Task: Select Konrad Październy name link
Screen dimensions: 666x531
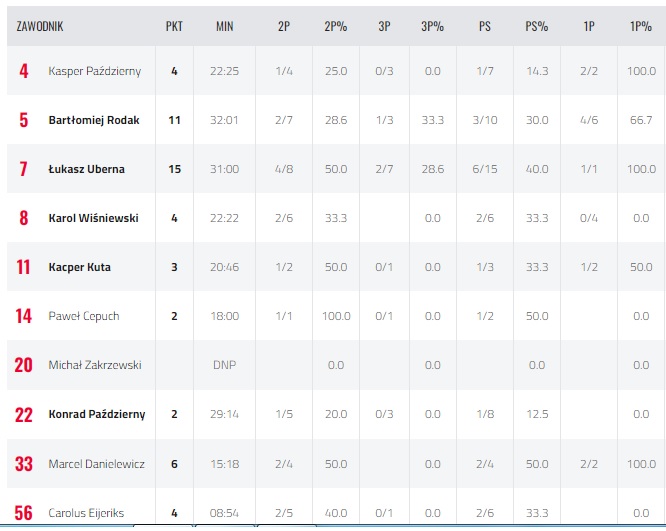Action: point(97,414)
